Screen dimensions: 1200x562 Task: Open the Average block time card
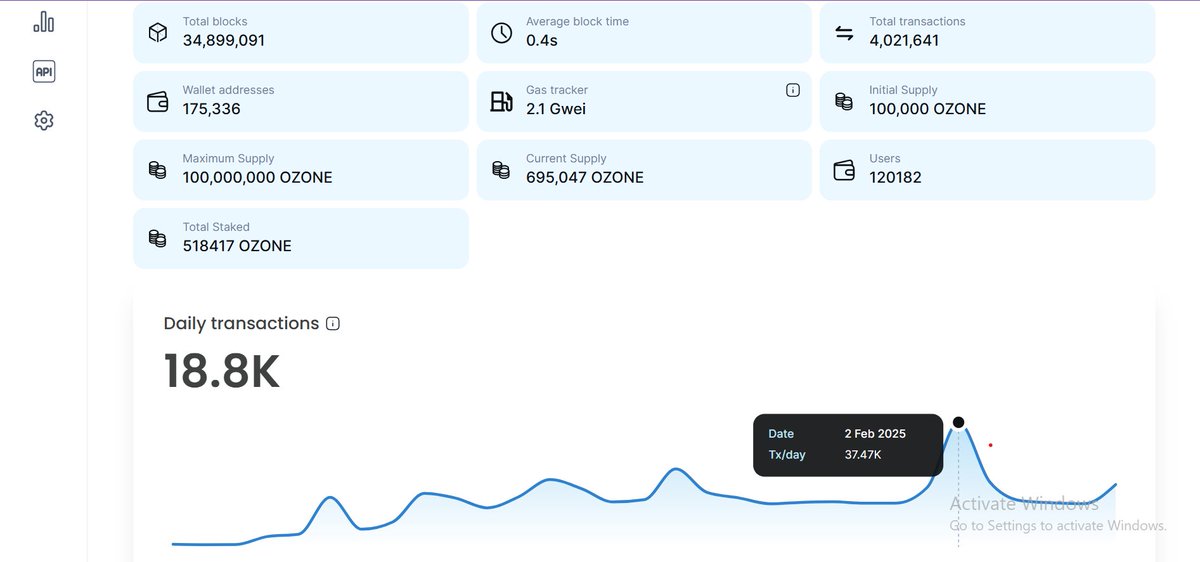point(644,33)
